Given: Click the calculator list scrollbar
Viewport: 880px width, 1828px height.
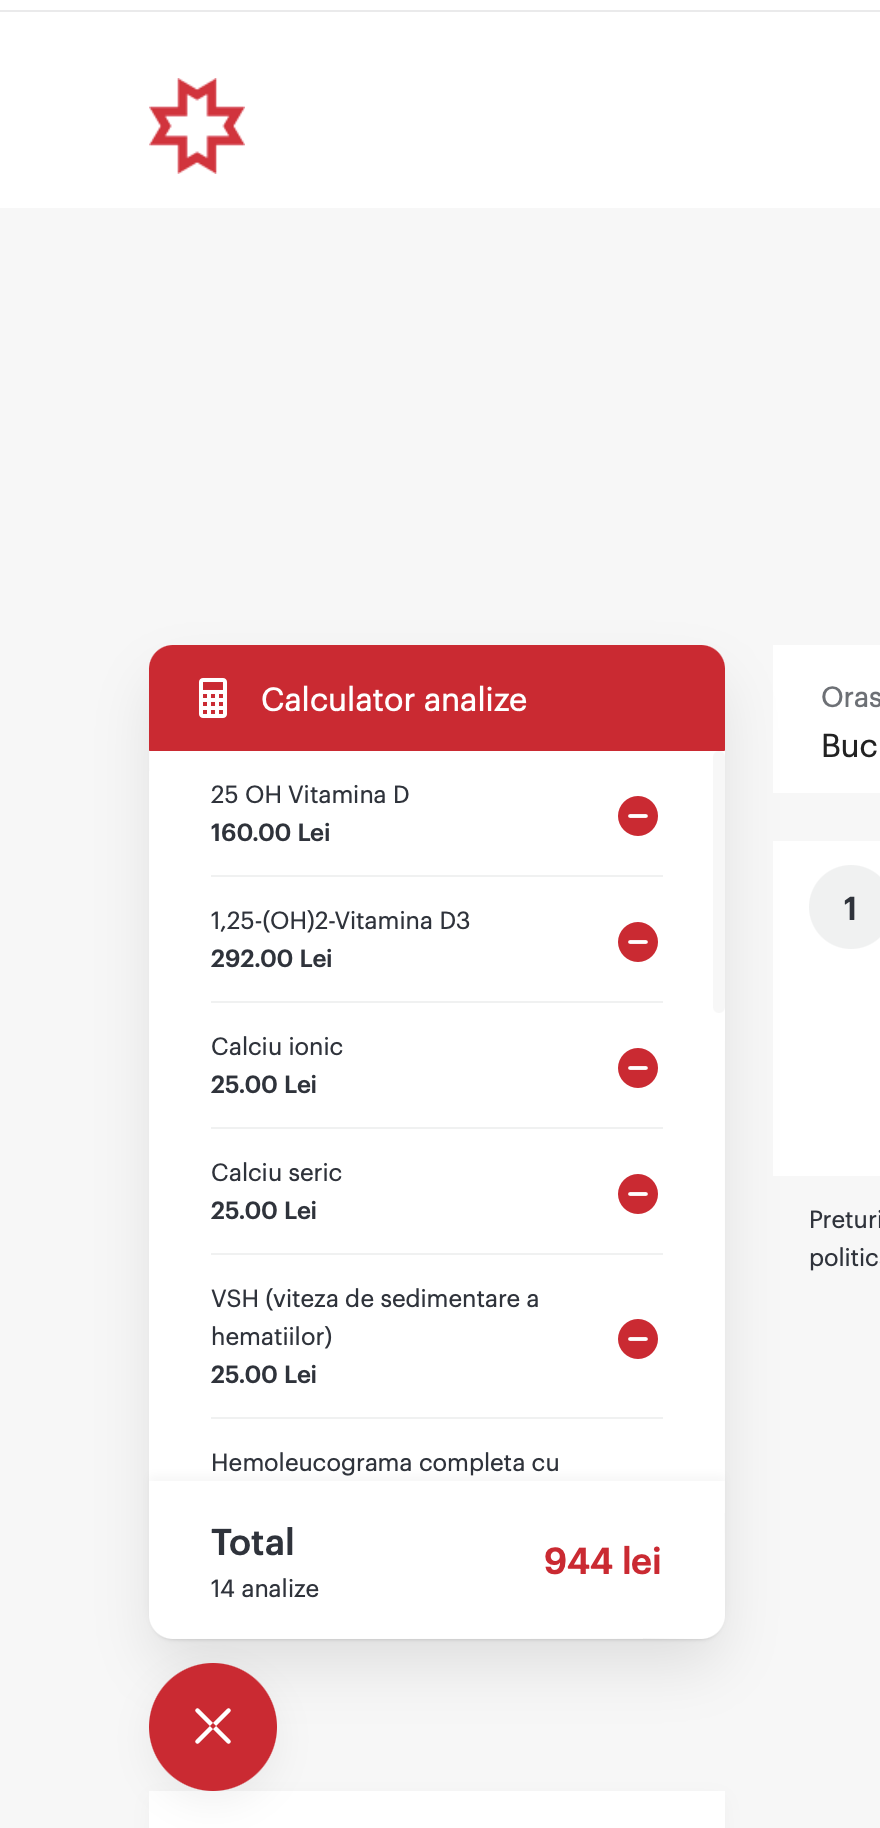Looking at the screenshot, I should 718,882.
